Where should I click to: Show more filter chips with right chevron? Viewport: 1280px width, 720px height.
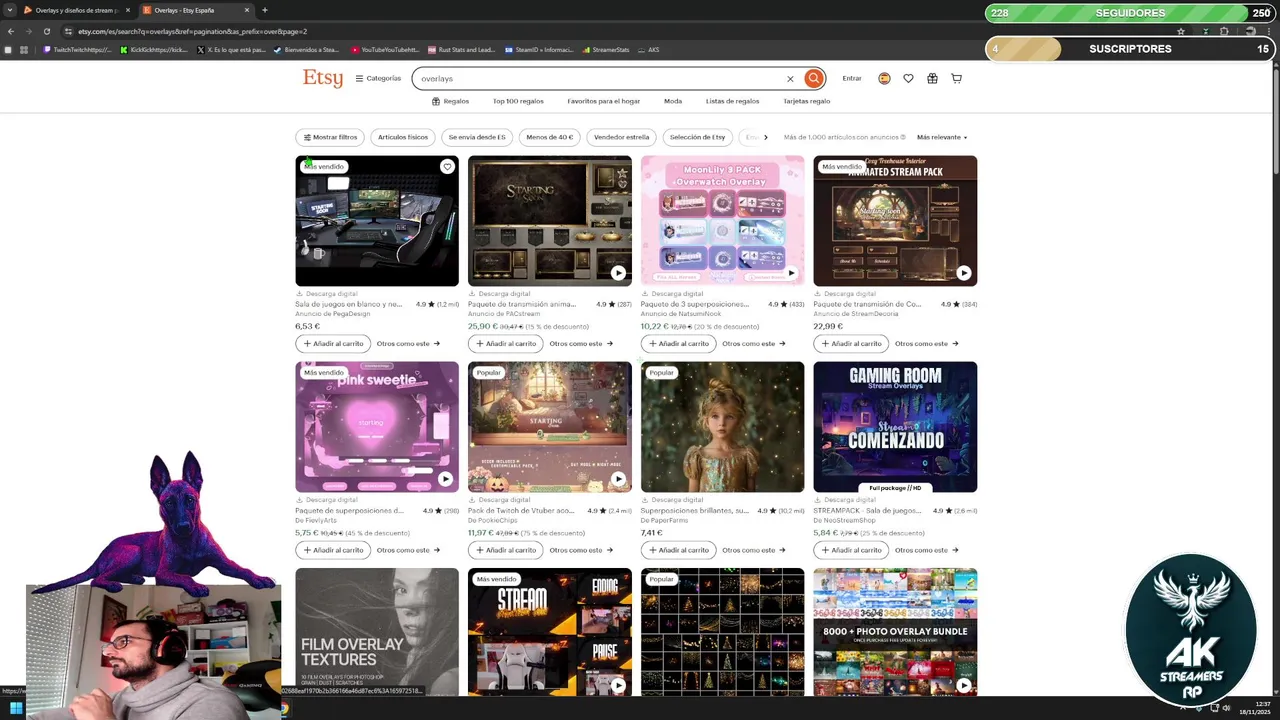pyautogui.click(x=765, y=137)
